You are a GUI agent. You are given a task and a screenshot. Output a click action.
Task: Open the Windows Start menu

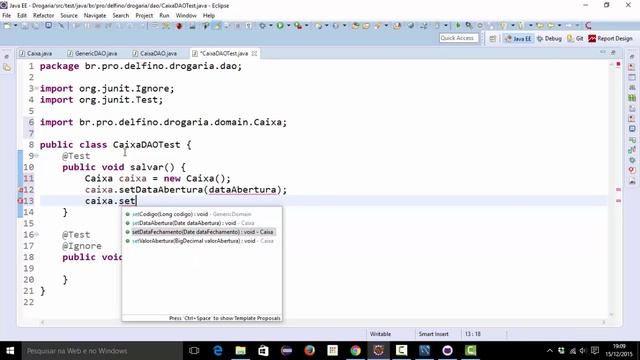click(10, 351)
